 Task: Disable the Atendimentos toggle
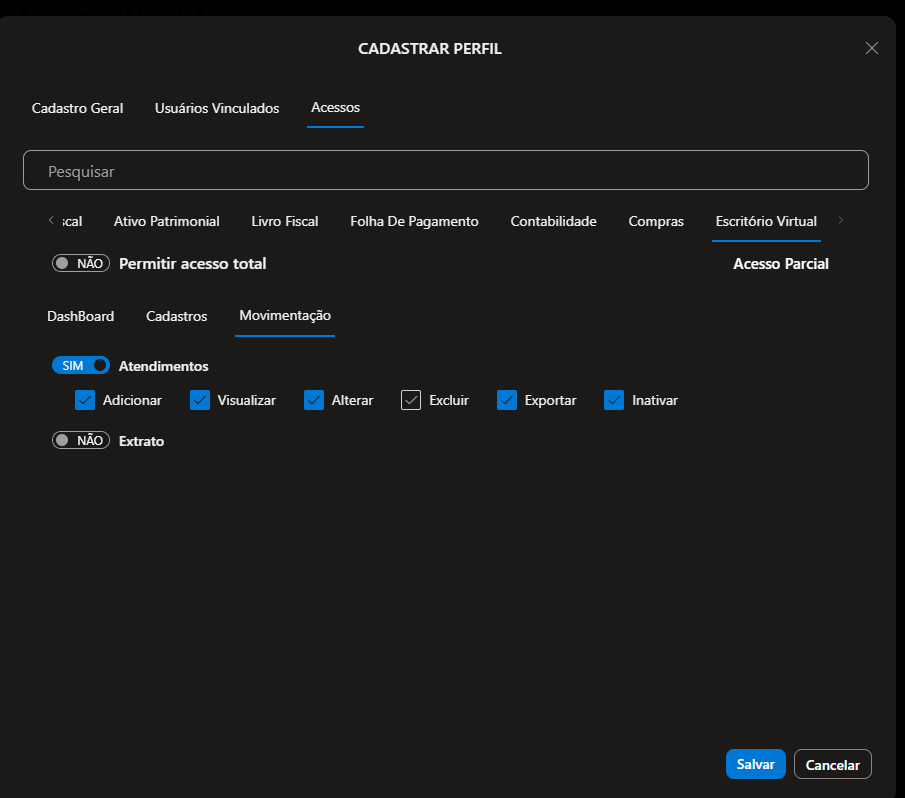[x=81, y=366]
